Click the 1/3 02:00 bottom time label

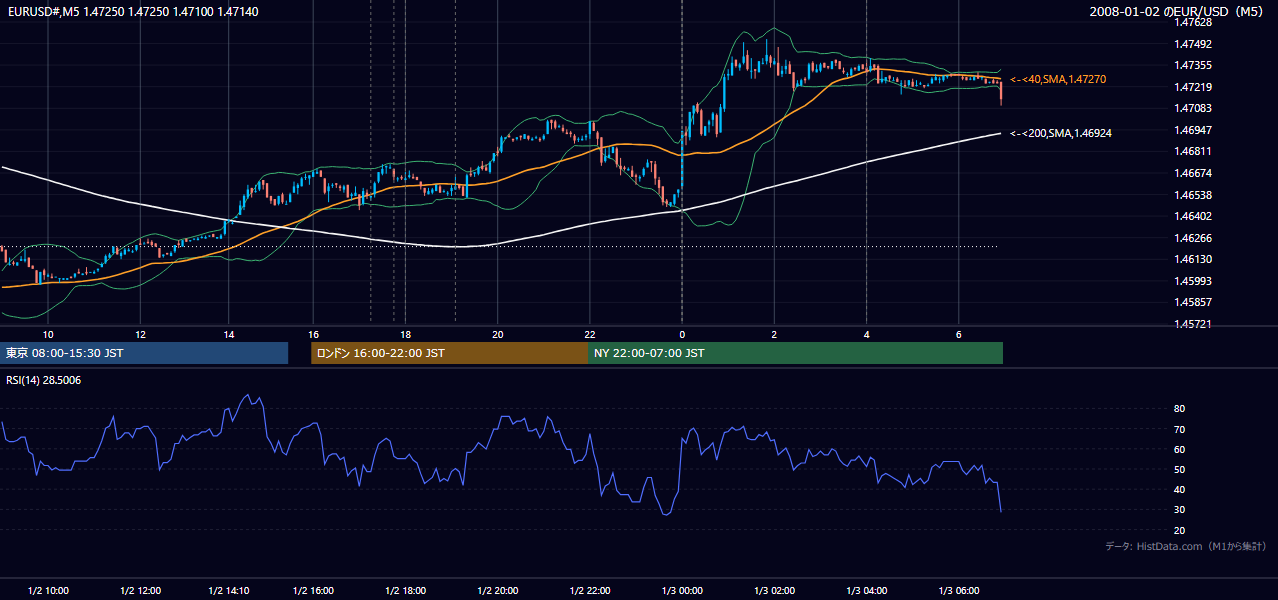(x=774, y=590)
